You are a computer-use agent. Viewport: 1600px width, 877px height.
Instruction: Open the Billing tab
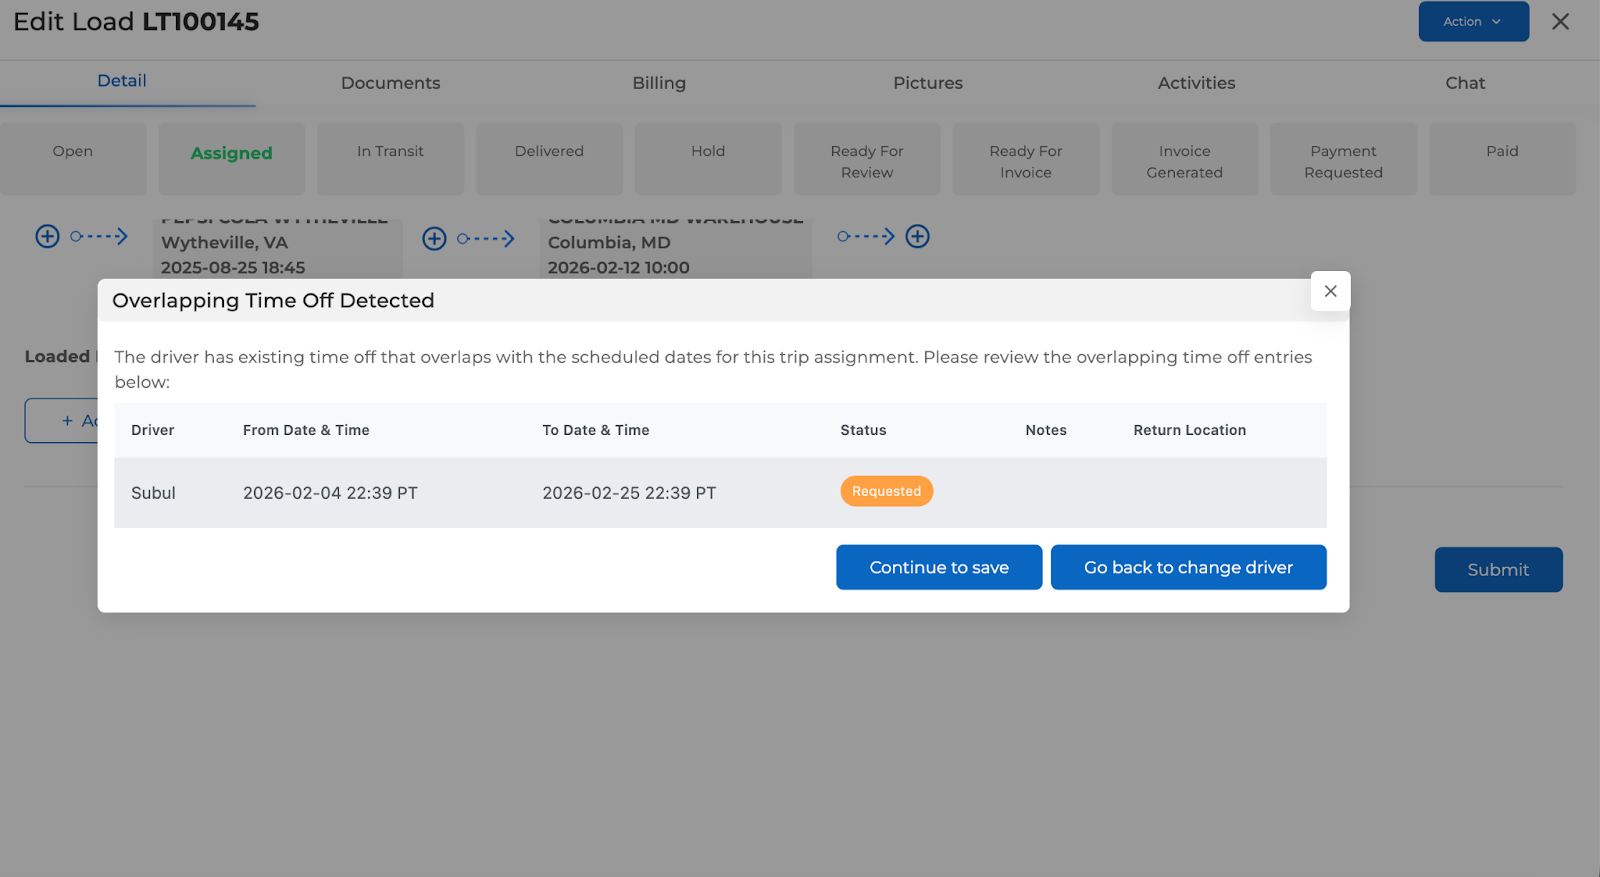[x=659, y=83]
